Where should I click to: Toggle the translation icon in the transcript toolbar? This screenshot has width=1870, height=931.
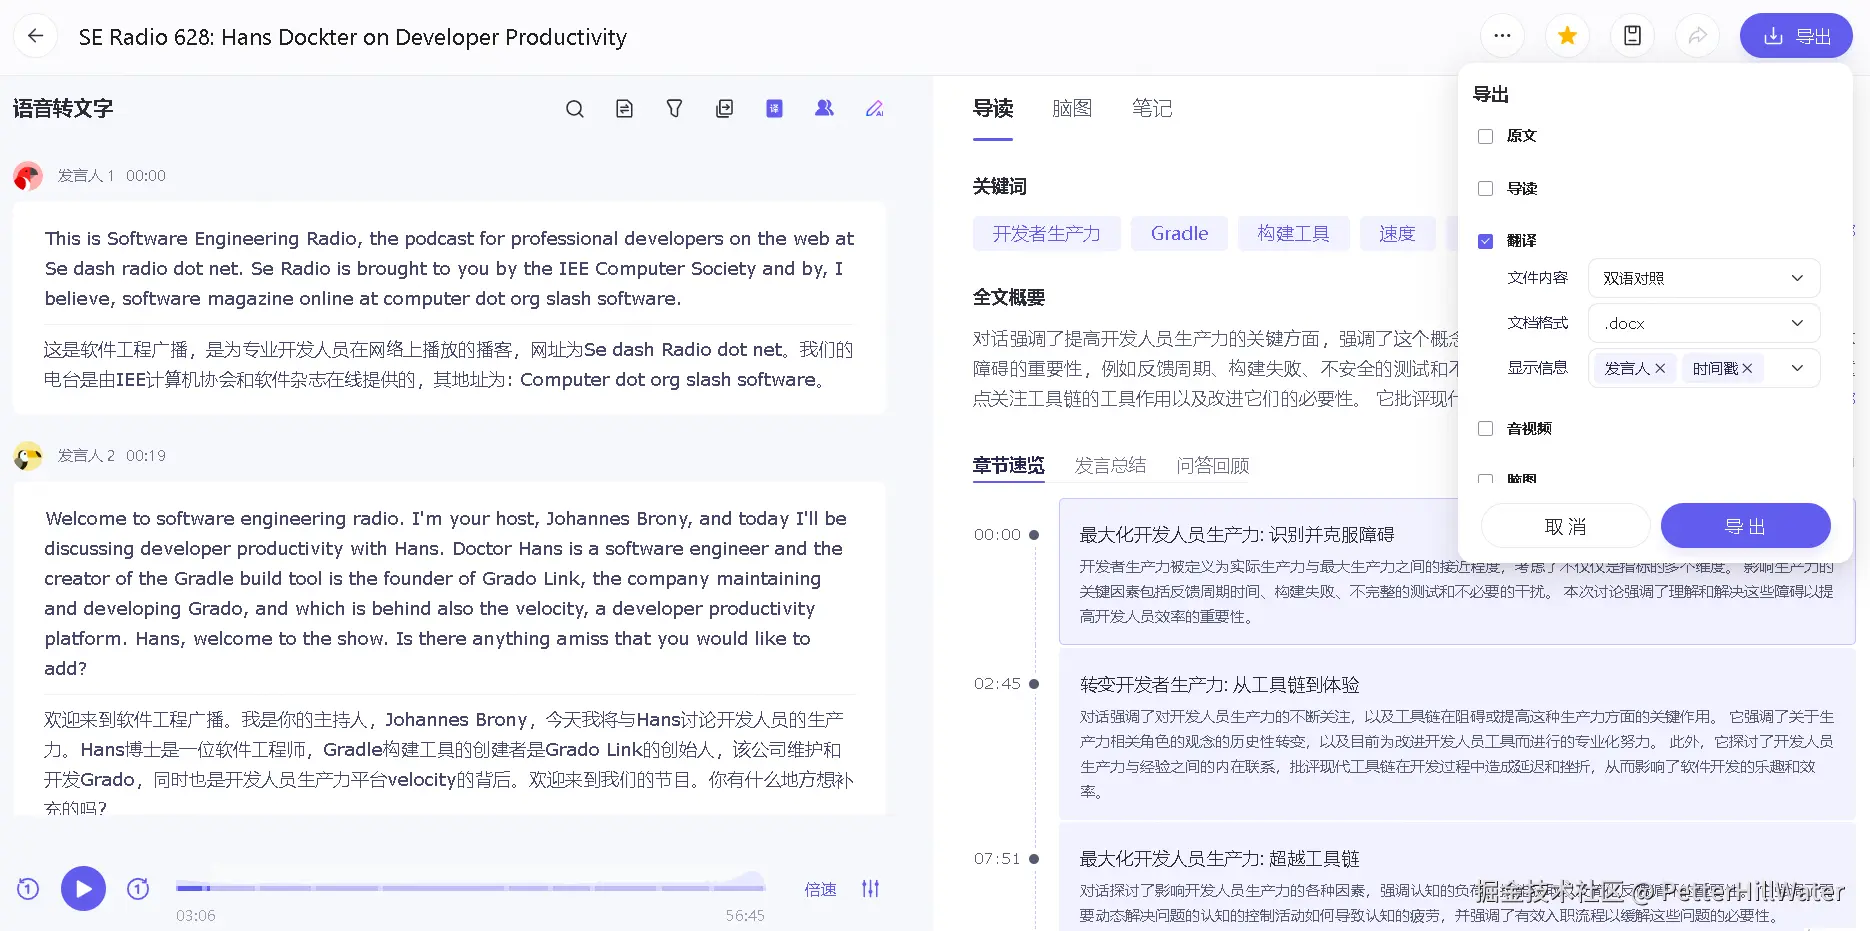tap(775, 109)
